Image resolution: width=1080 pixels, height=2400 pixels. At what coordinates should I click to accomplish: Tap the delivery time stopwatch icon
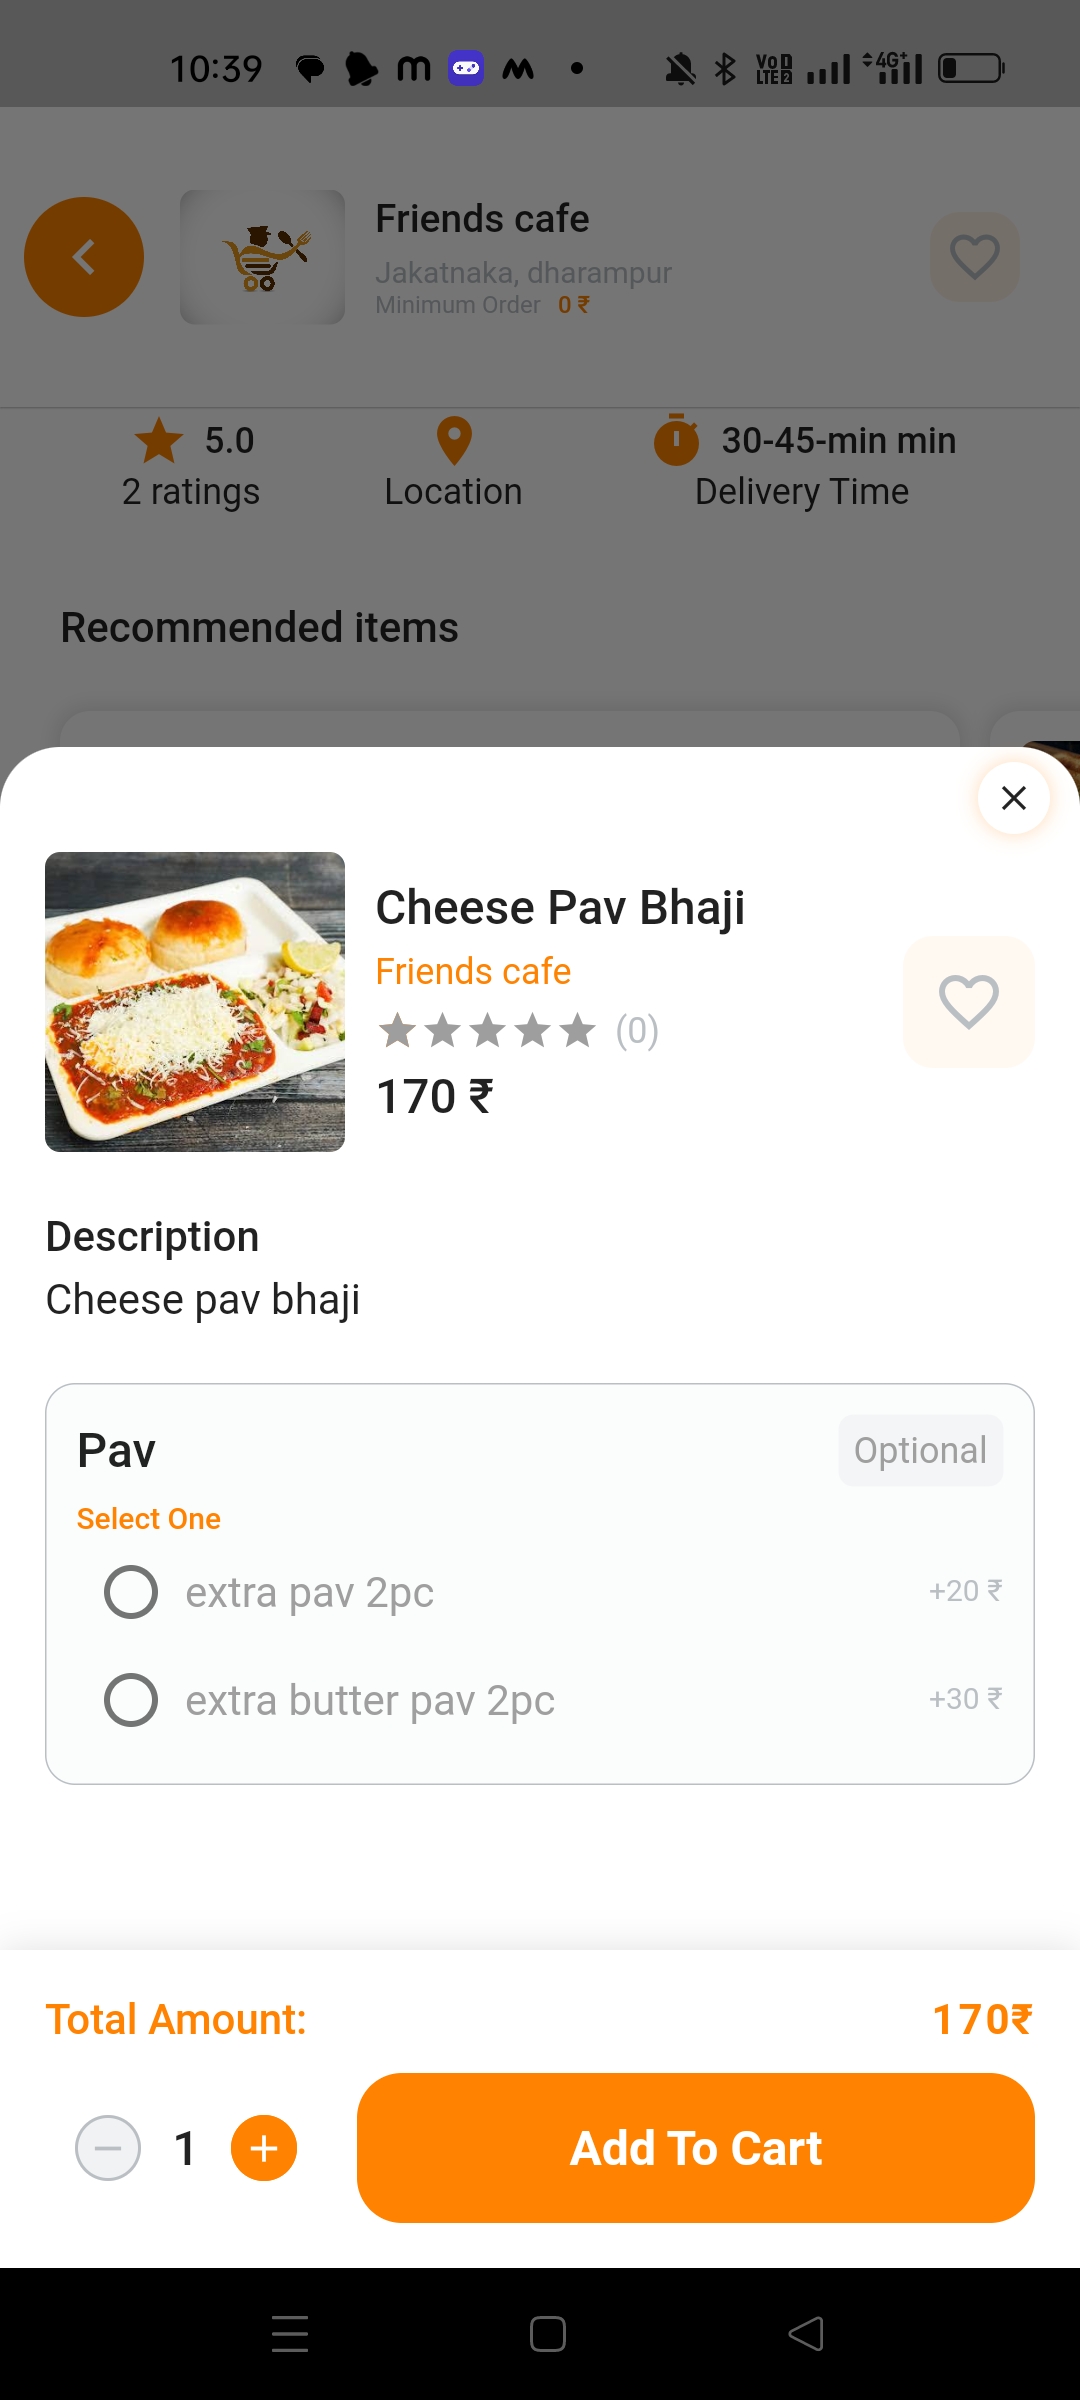tap(676, 440)
